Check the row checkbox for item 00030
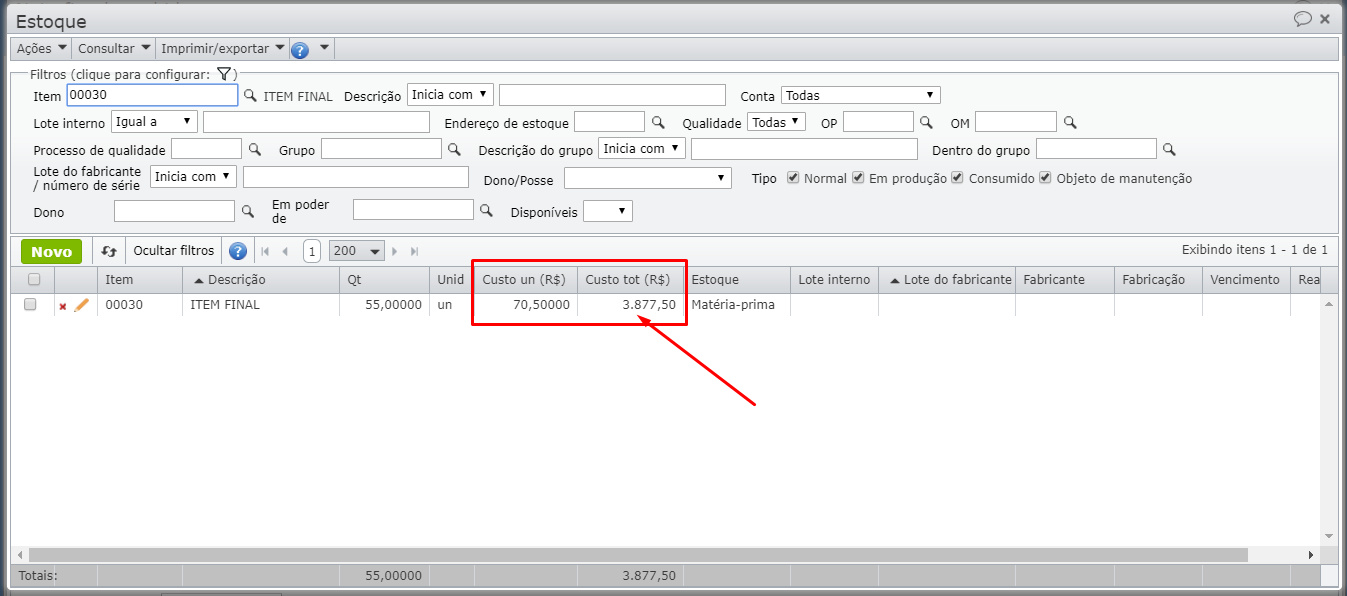This screenshot has width=1347, height=596. pyautogui.click(x=30, y=304)
